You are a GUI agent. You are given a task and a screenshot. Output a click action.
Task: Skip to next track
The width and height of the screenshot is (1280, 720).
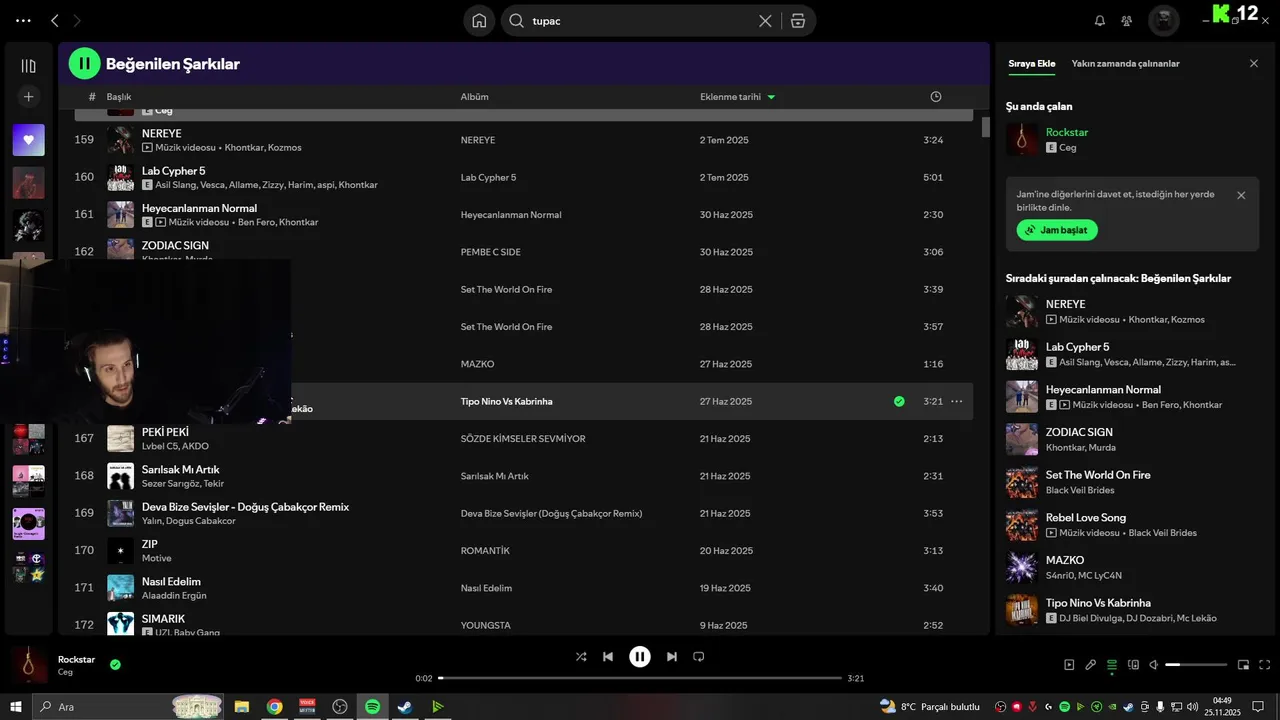(672, 657)
